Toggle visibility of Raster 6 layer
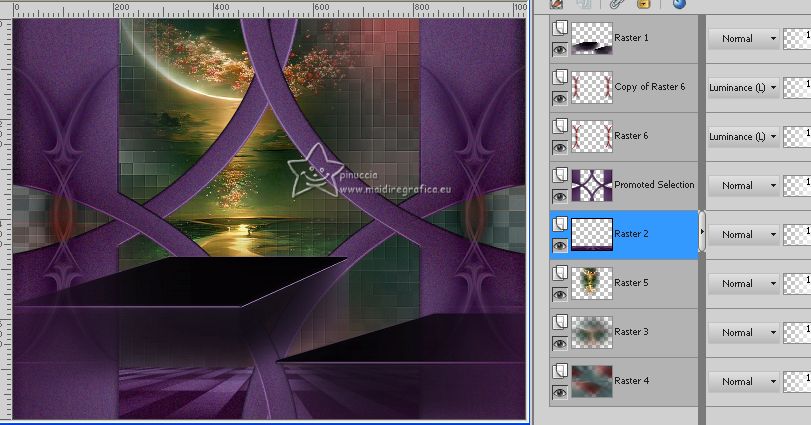Viewport: 811px width, 425px height. [560, 148]
